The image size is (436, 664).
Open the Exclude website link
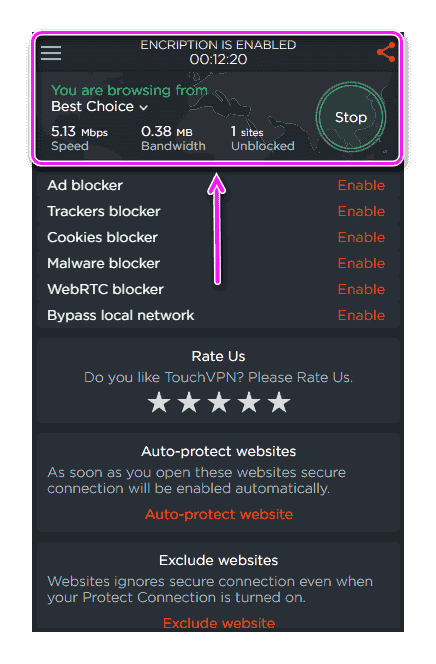coord(219,623)
